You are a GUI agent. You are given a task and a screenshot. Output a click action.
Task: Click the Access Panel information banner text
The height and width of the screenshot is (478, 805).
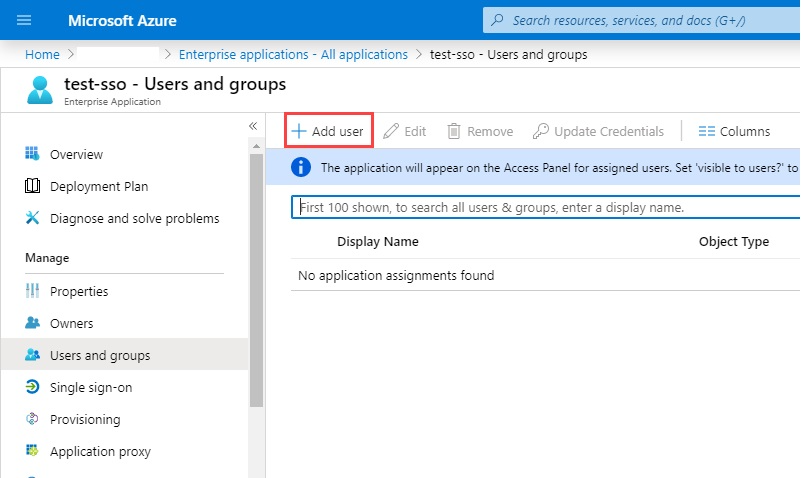pos(560,168)
